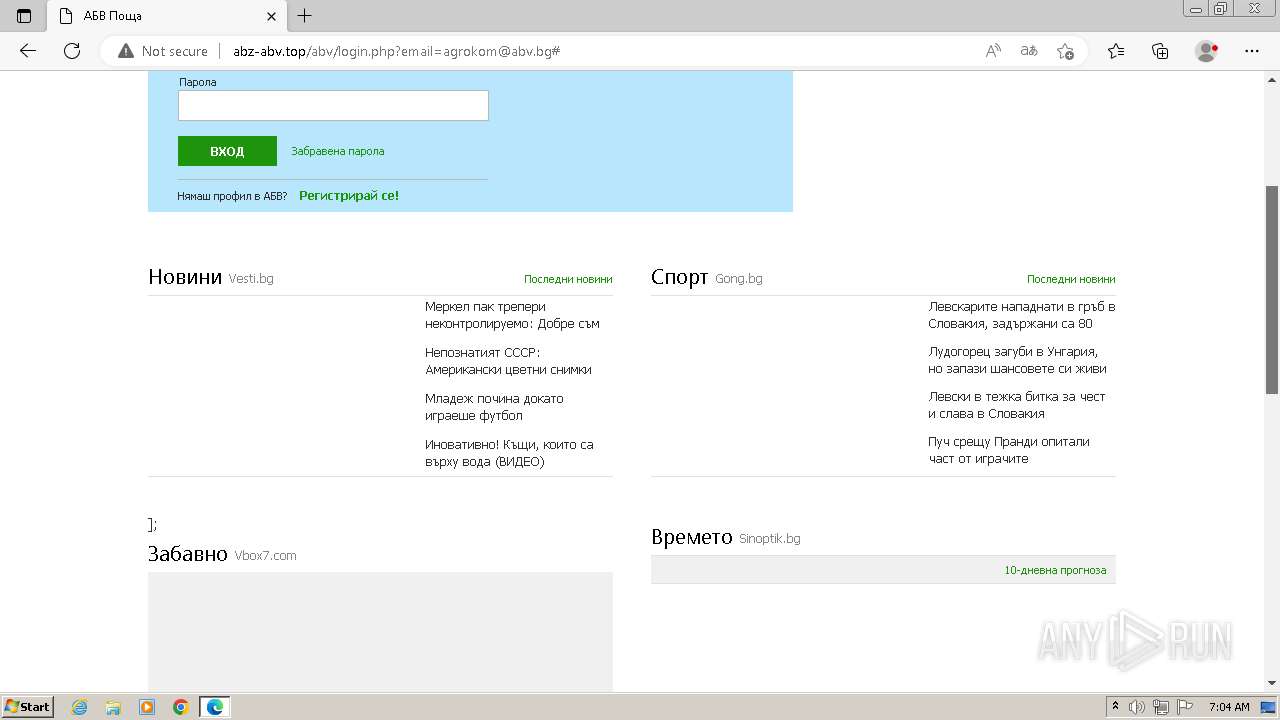The height and width of the screenshot is (720, 1280).
Task: Switch to Microsoft Edge taskbar icon
Action: tap(215, 707)
